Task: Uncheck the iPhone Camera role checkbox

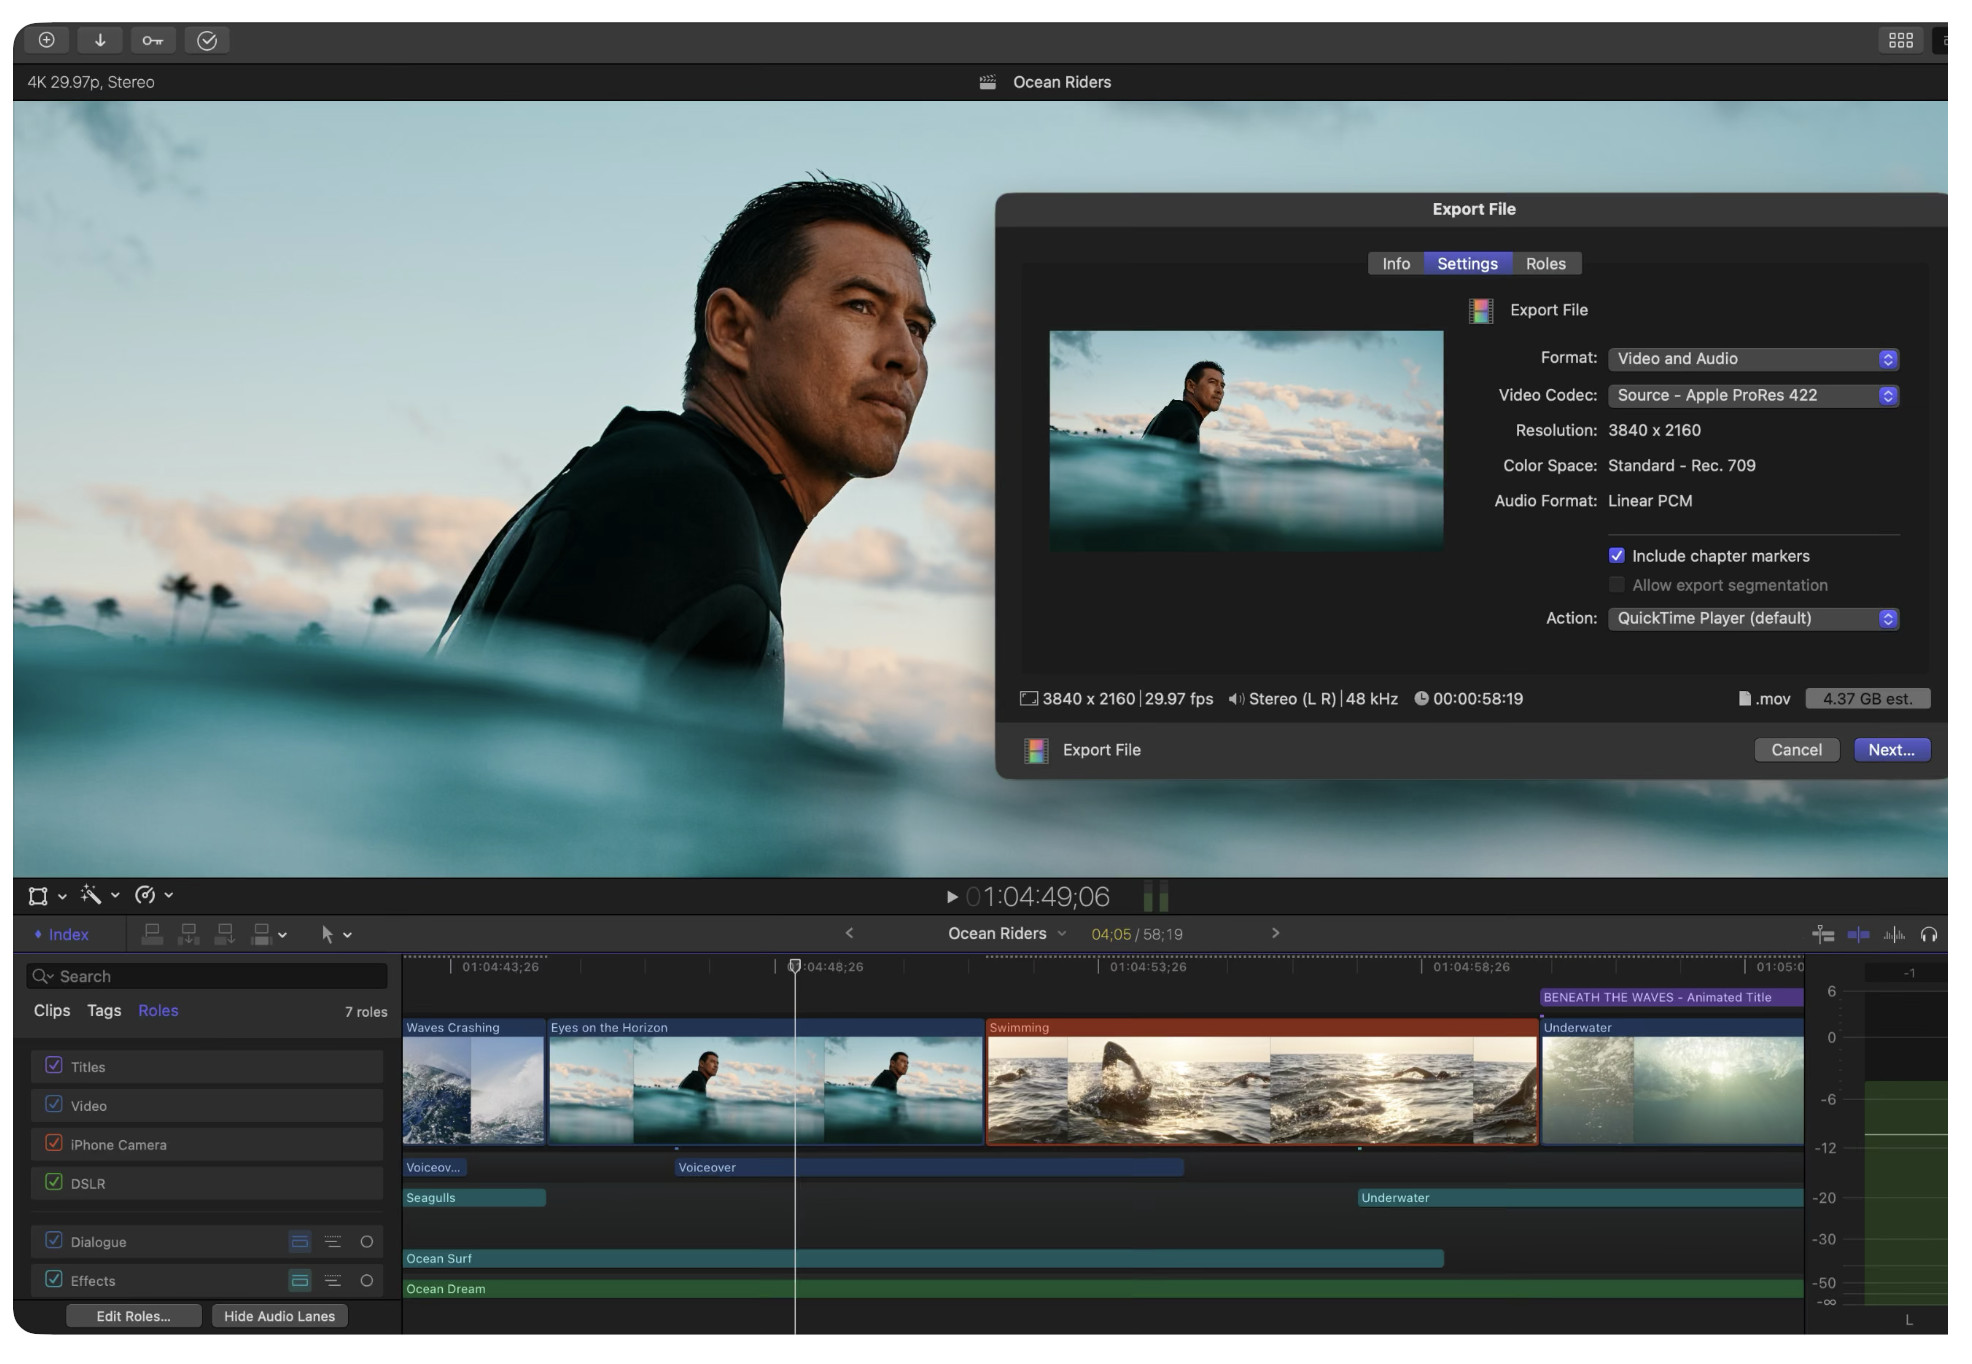Action: [54, 1143]
